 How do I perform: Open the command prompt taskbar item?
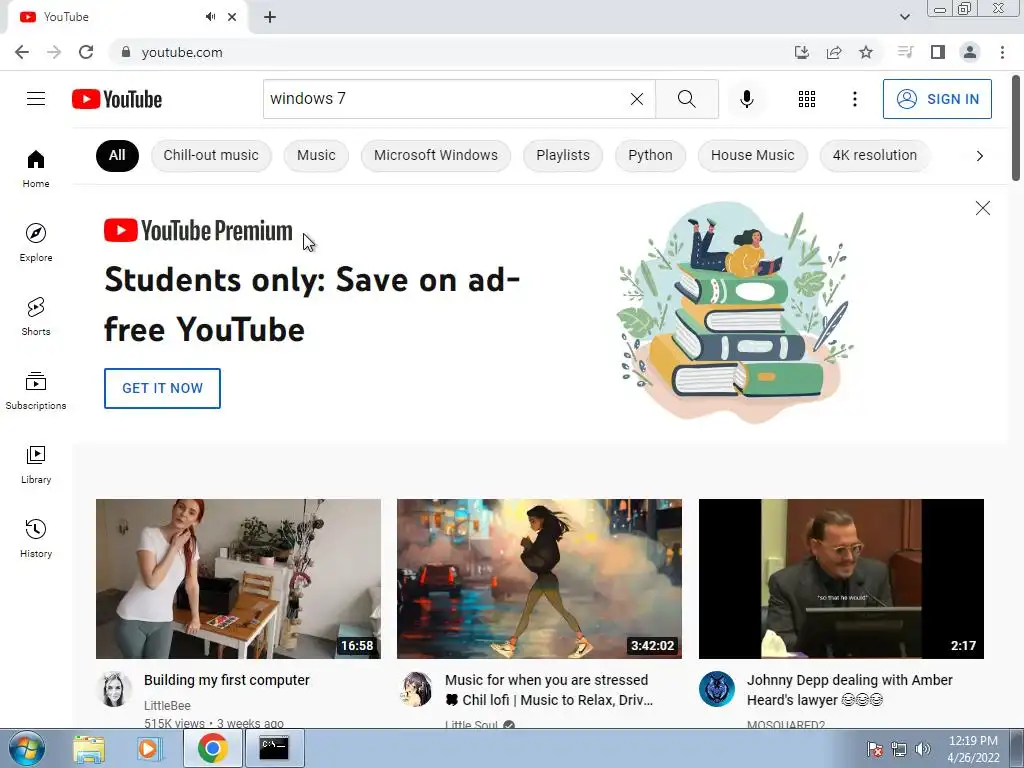(x=274, y=748)
